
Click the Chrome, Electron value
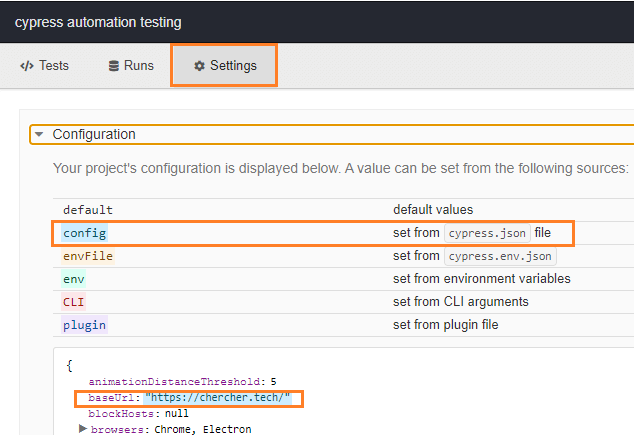(203, 429)
